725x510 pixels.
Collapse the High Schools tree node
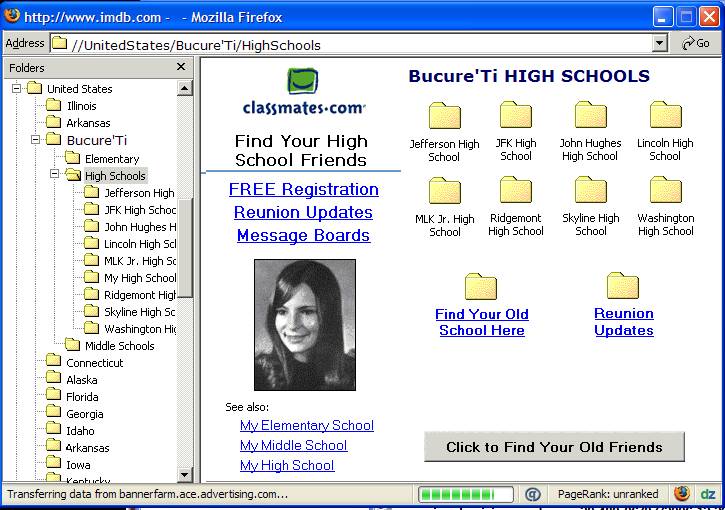tap(55, 174)
